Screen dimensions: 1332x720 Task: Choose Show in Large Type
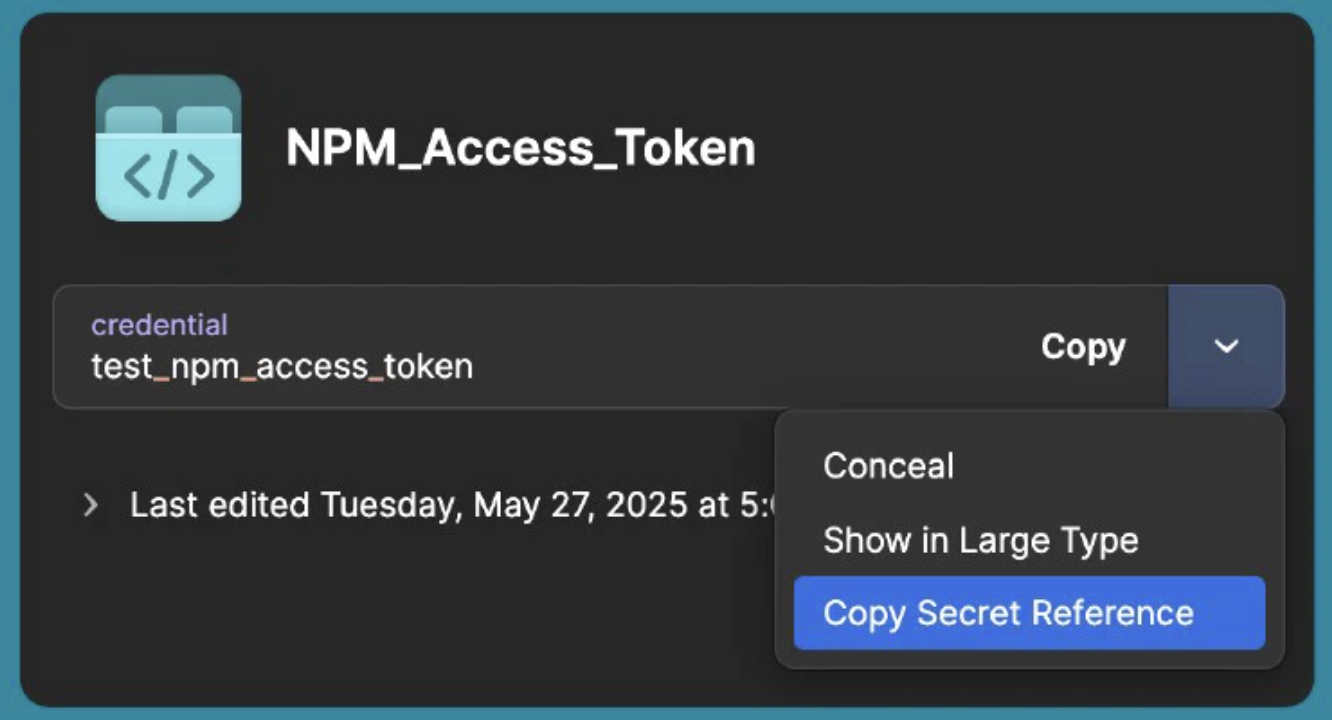pyautogui.click(x=980, y=540)
